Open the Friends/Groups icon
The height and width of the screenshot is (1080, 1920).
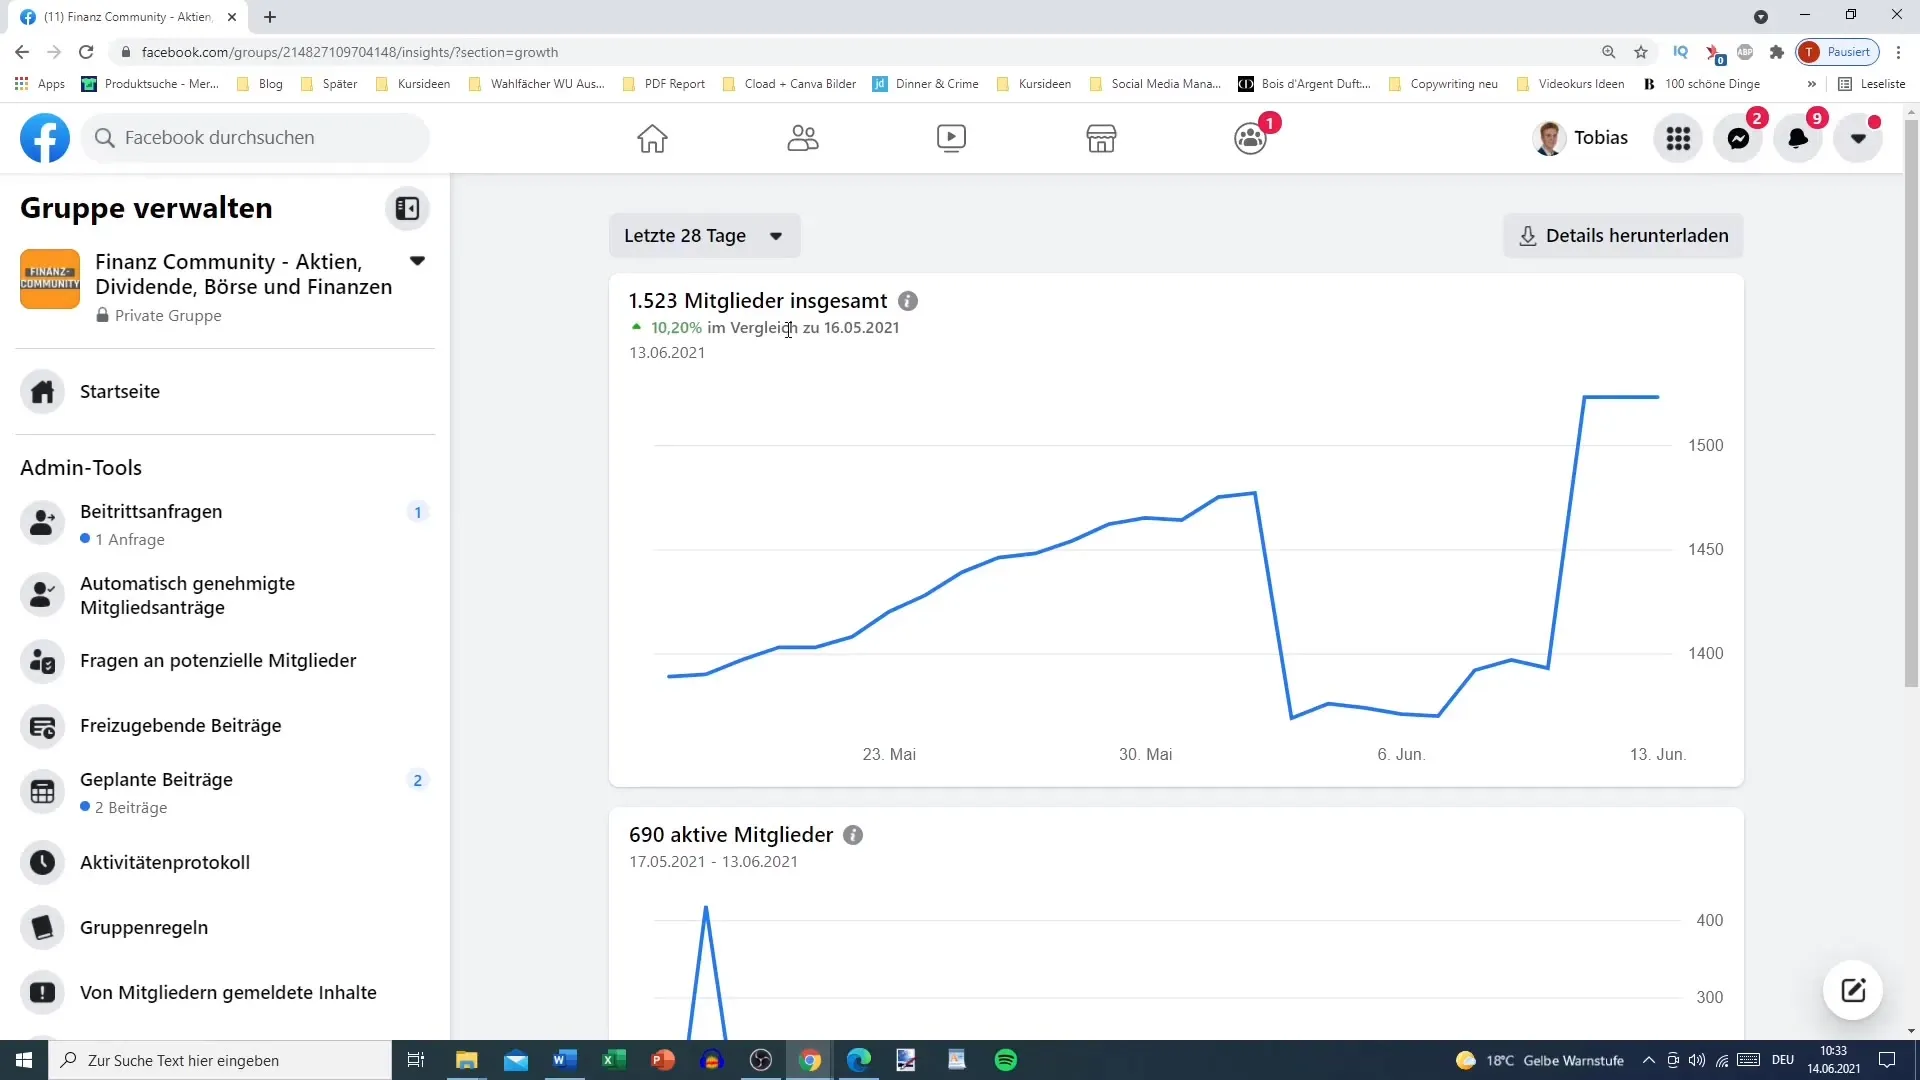point(802,137)
